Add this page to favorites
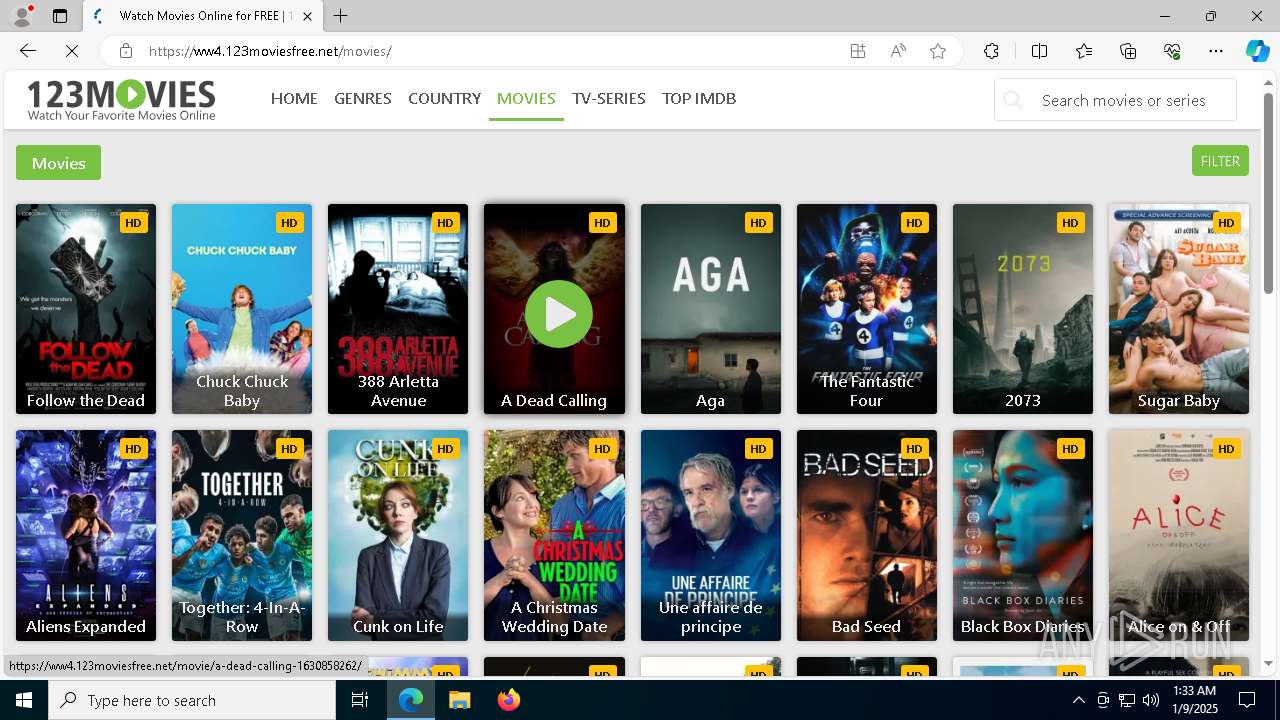 coord(938,51)
